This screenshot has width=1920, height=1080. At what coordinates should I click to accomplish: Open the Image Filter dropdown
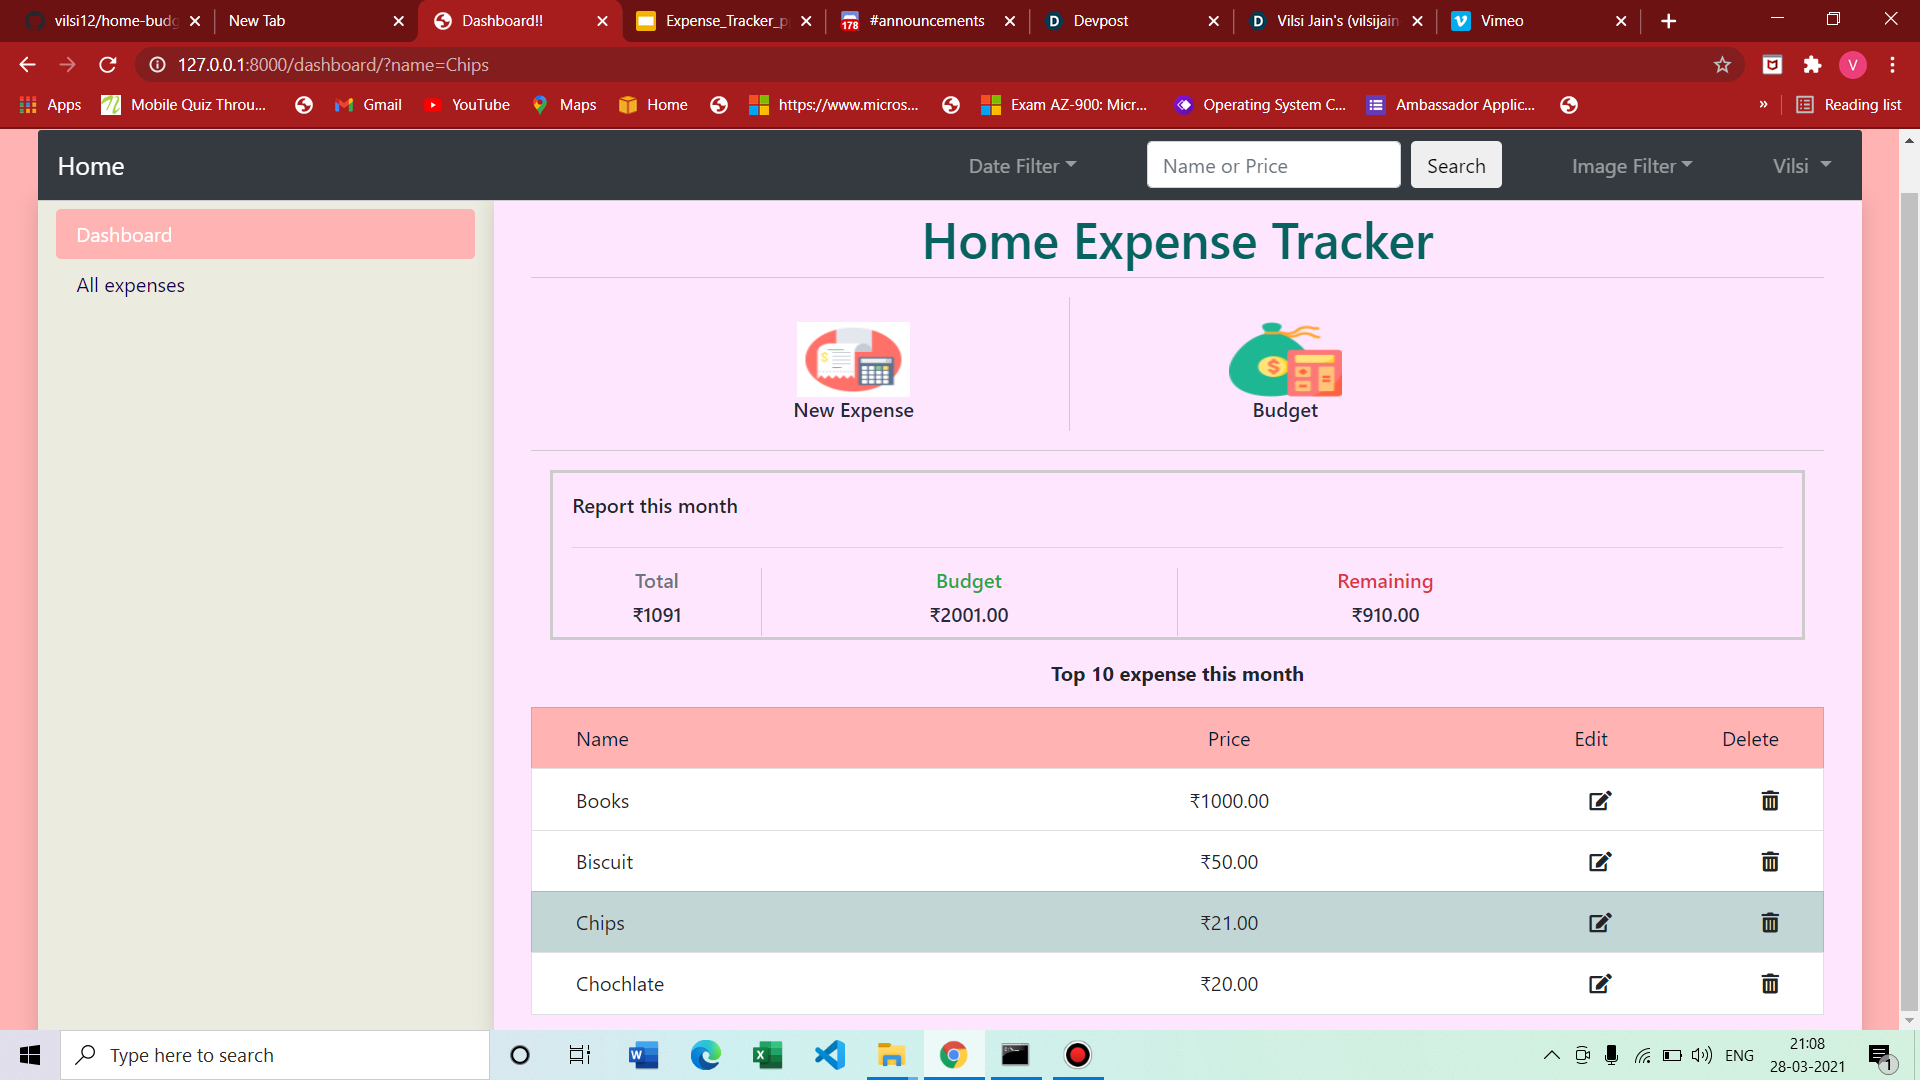(x=1631, y=166)
